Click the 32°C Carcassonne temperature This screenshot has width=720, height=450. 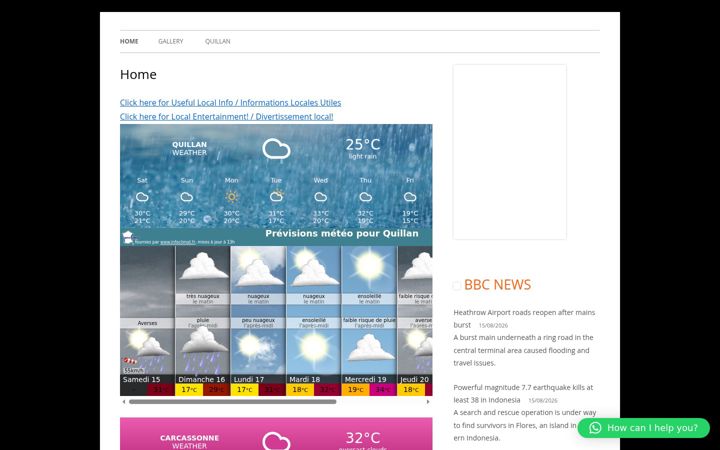363,438
